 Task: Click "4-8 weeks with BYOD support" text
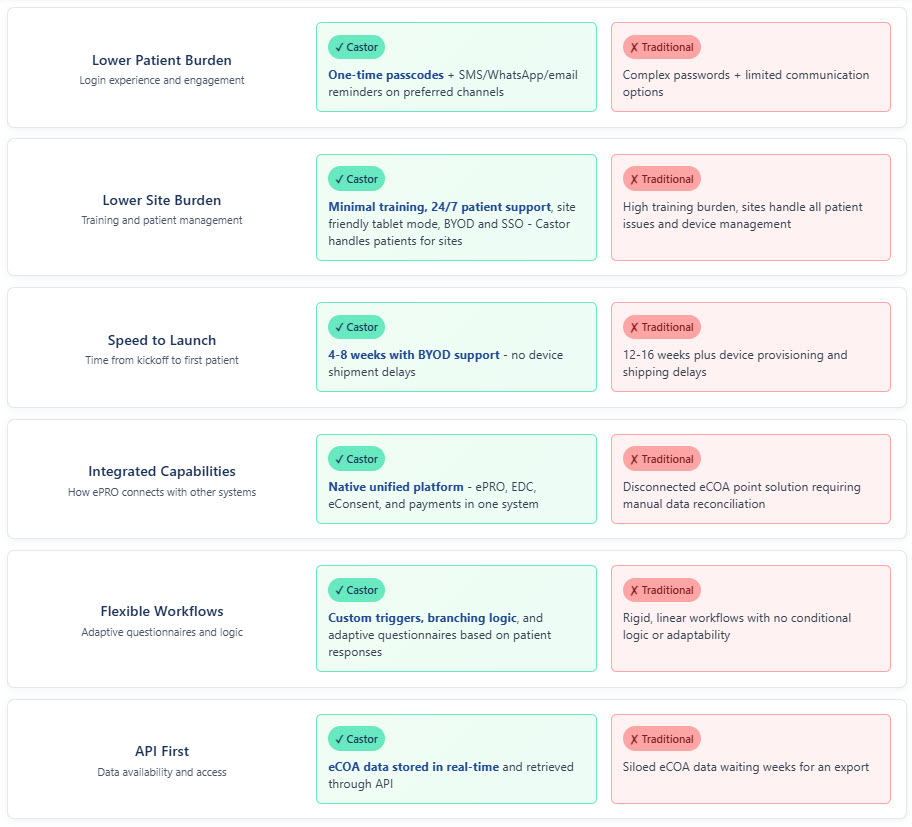tap(414, 355)
